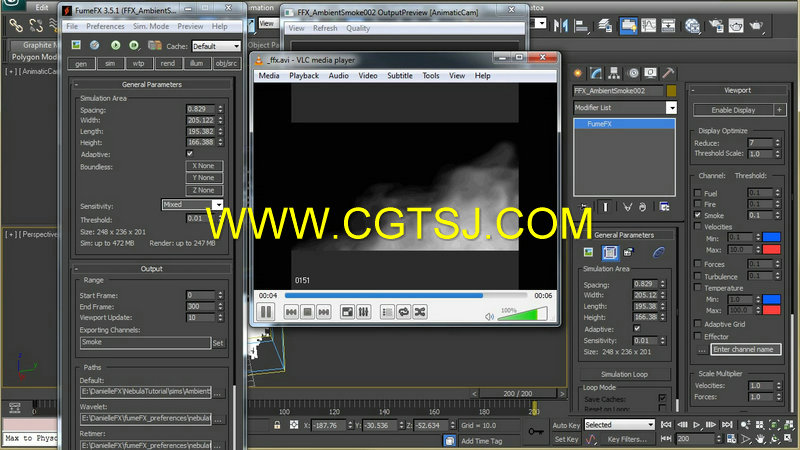Screen dimensions: 800x450
Task: Toggle Fuel channel checkbox
Action: 697,193
